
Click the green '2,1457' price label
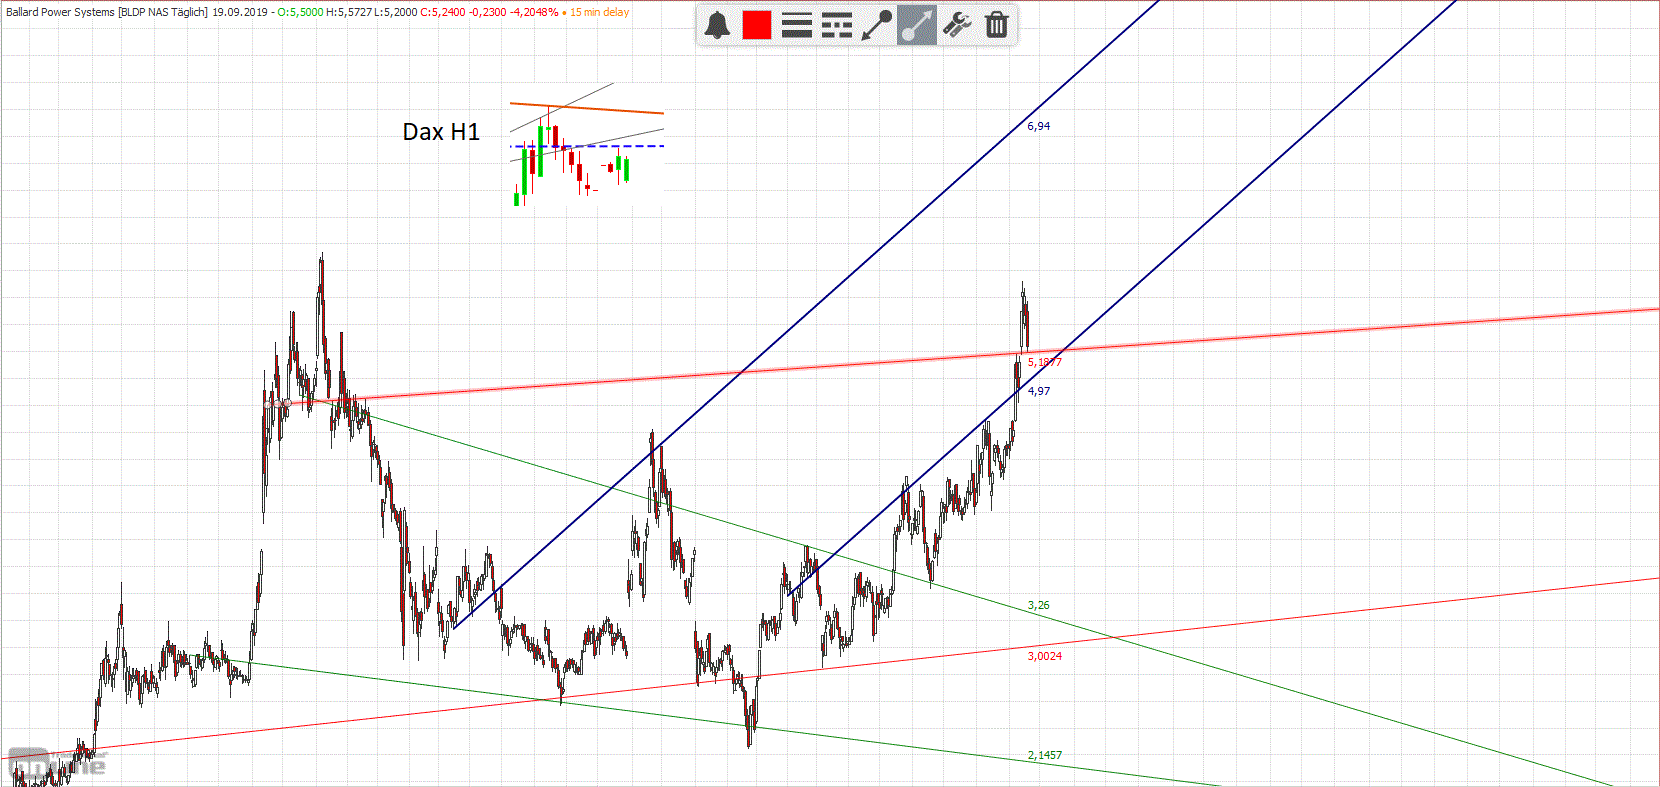point(1045,755)
